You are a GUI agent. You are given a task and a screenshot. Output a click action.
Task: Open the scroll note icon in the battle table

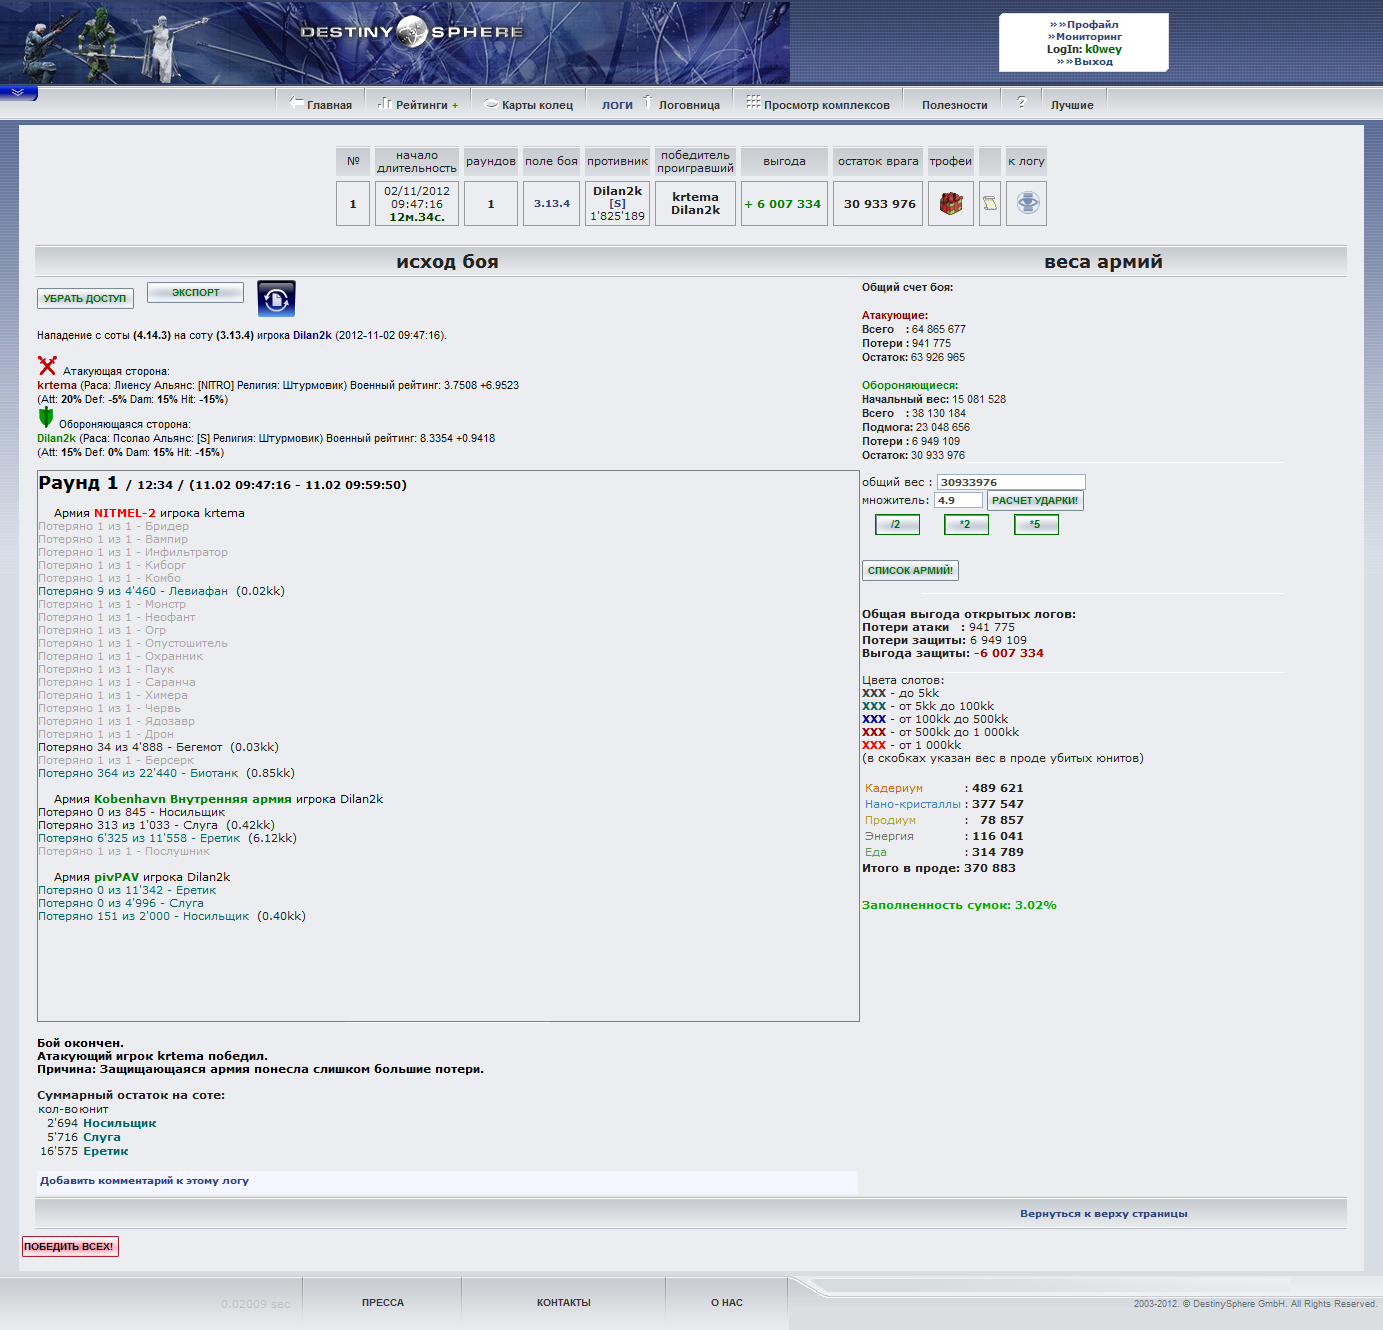(990, 203)
